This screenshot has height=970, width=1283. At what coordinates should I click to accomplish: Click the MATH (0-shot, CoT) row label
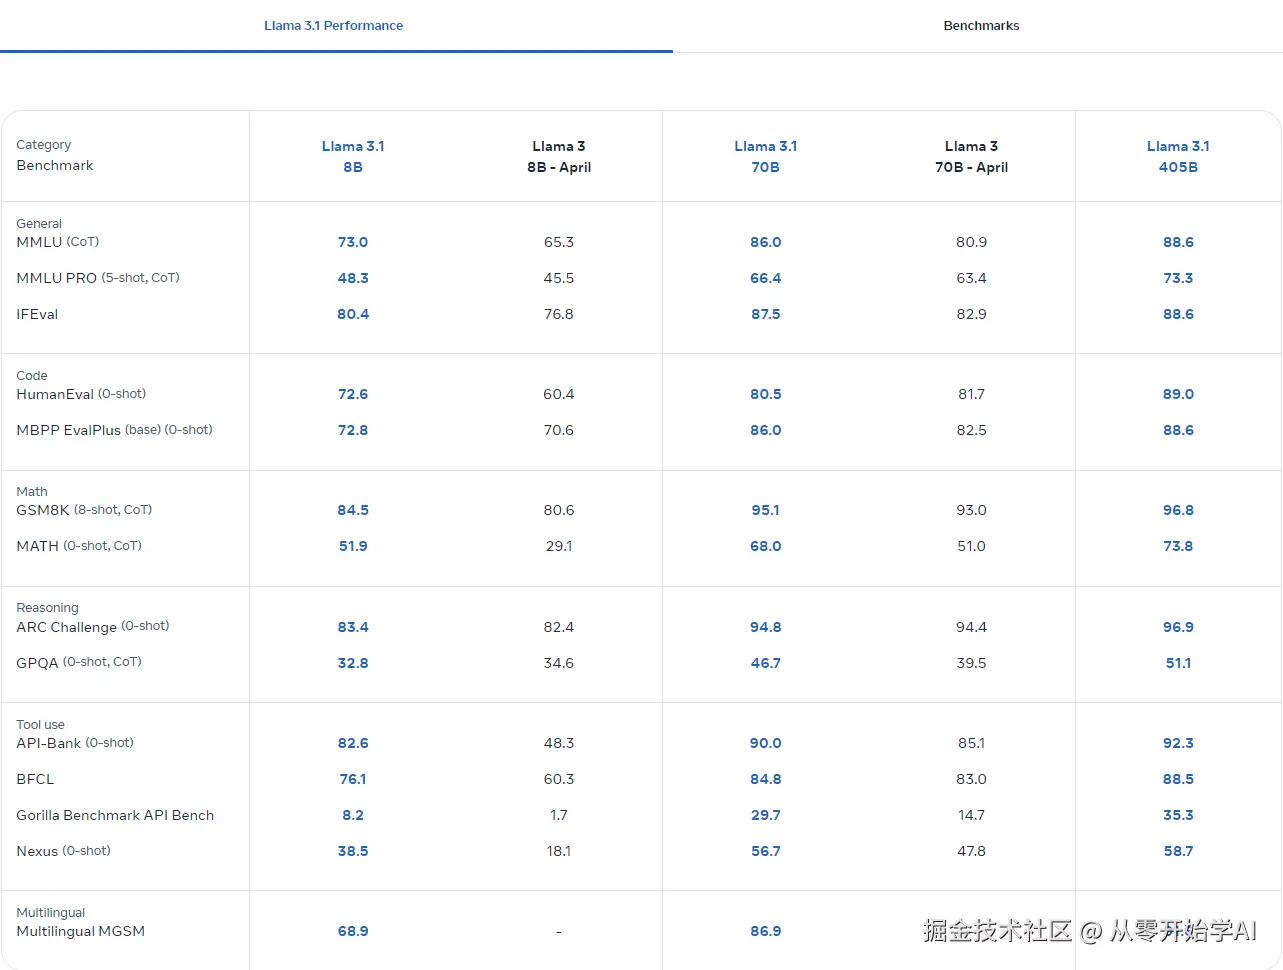tap(79, 546)
